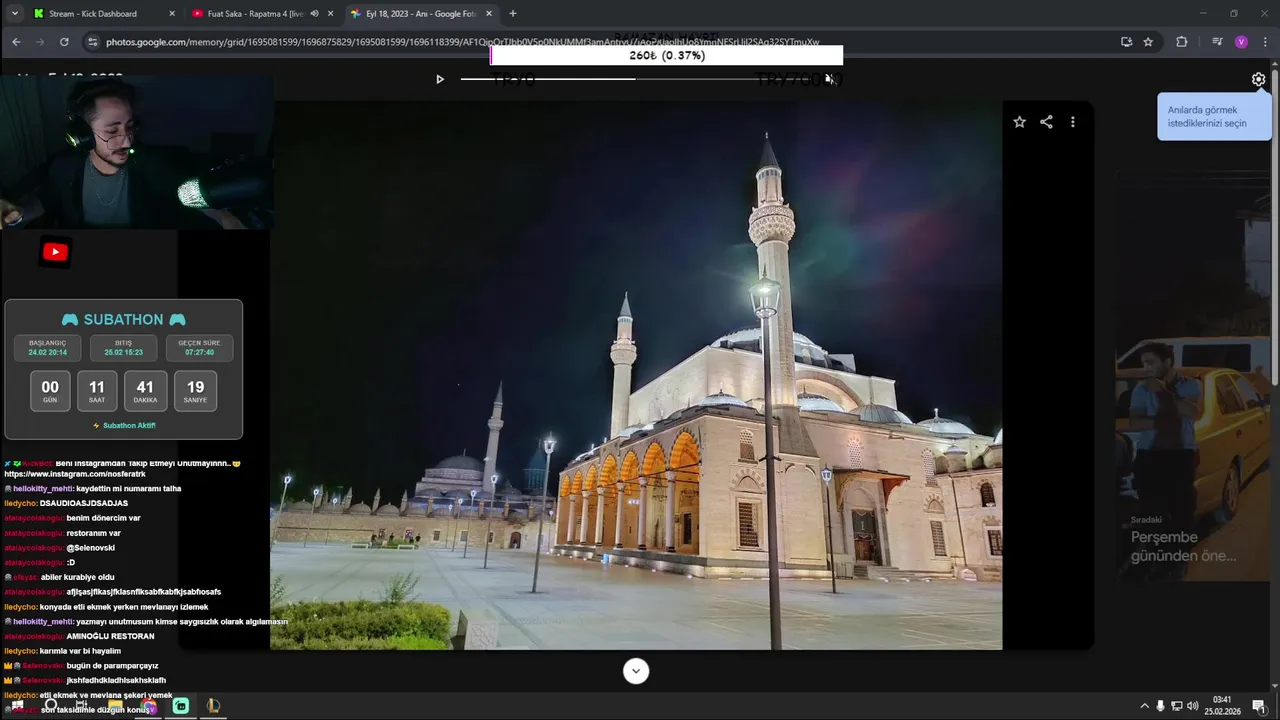The height and width of the screenshot is (720, 1280).
Task: Click the YouTube logo on the overlay
Action: [55, 253]
